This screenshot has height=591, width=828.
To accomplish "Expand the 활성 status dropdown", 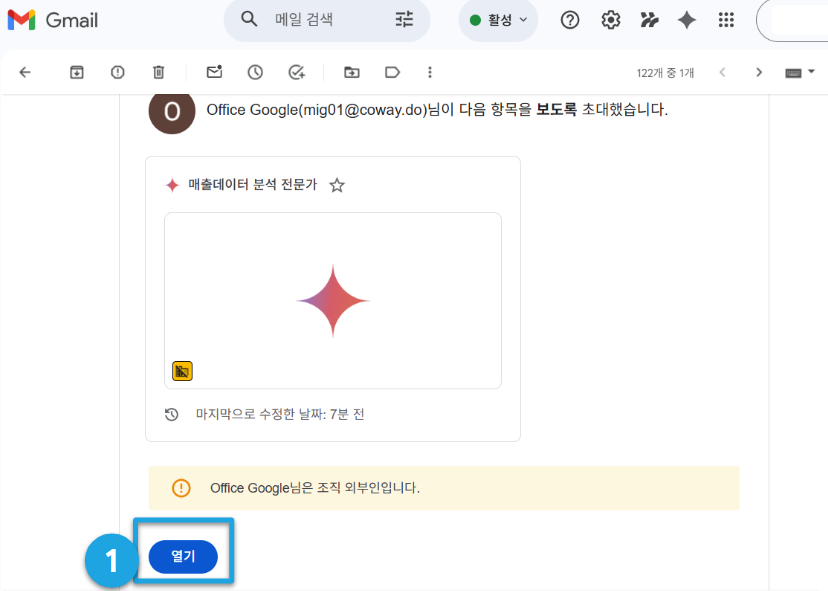I will coord(498,20).
